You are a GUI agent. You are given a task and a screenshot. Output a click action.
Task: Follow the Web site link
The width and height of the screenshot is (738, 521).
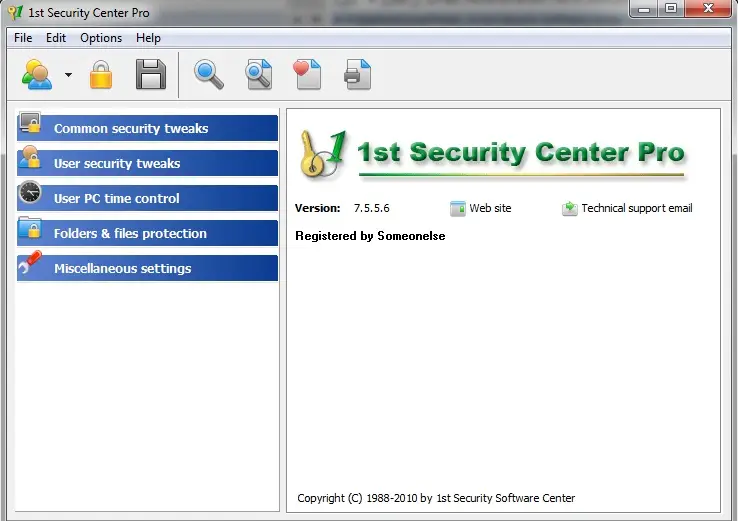pyautogui.click(x=490, y=208)
